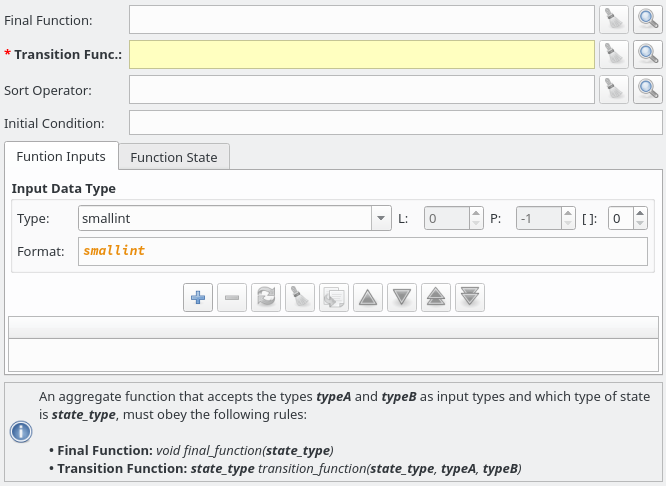Move selected item to the top
The width and height of the screenshot is (666, 486).
(x=436, y=297)
